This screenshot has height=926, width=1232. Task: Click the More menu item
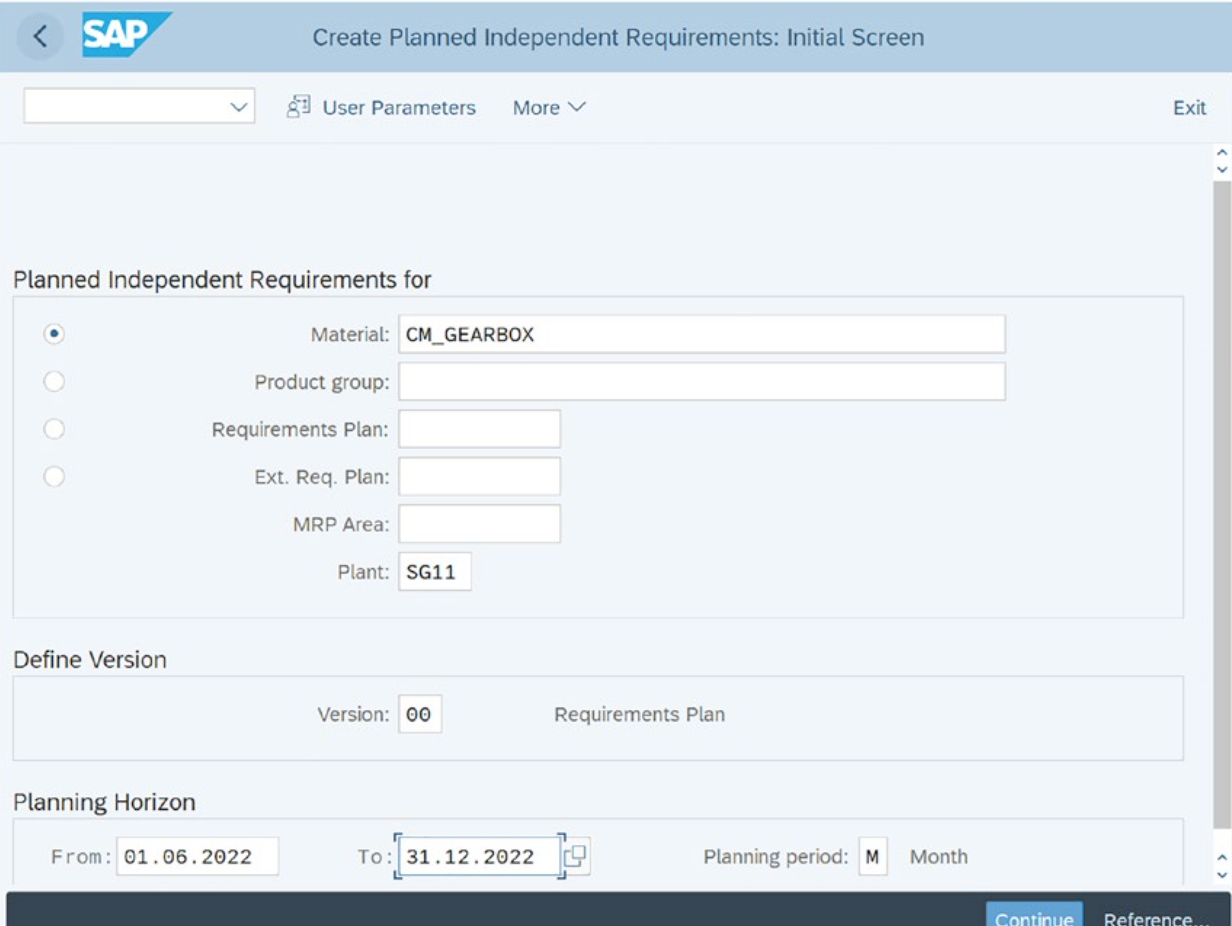tap(546, 107)
